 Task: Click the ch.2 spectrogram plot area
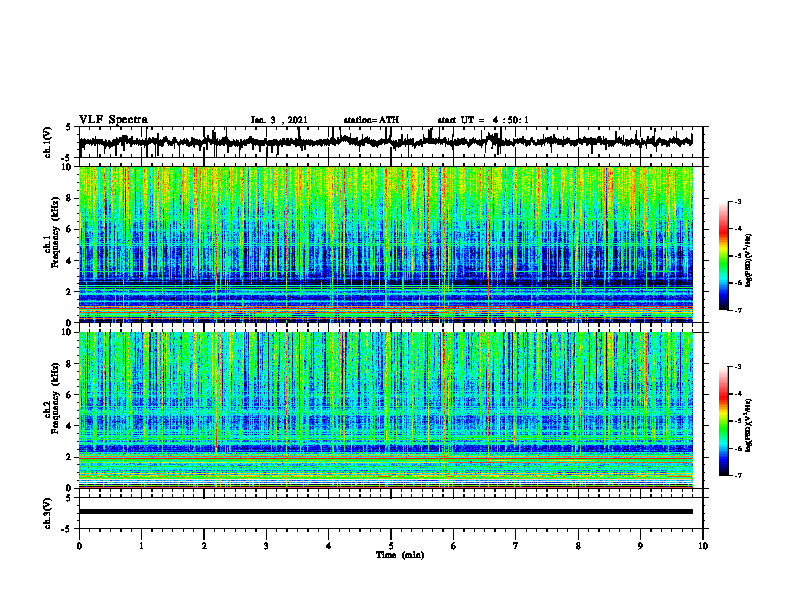pyautogui.click(x=386, y=410)
